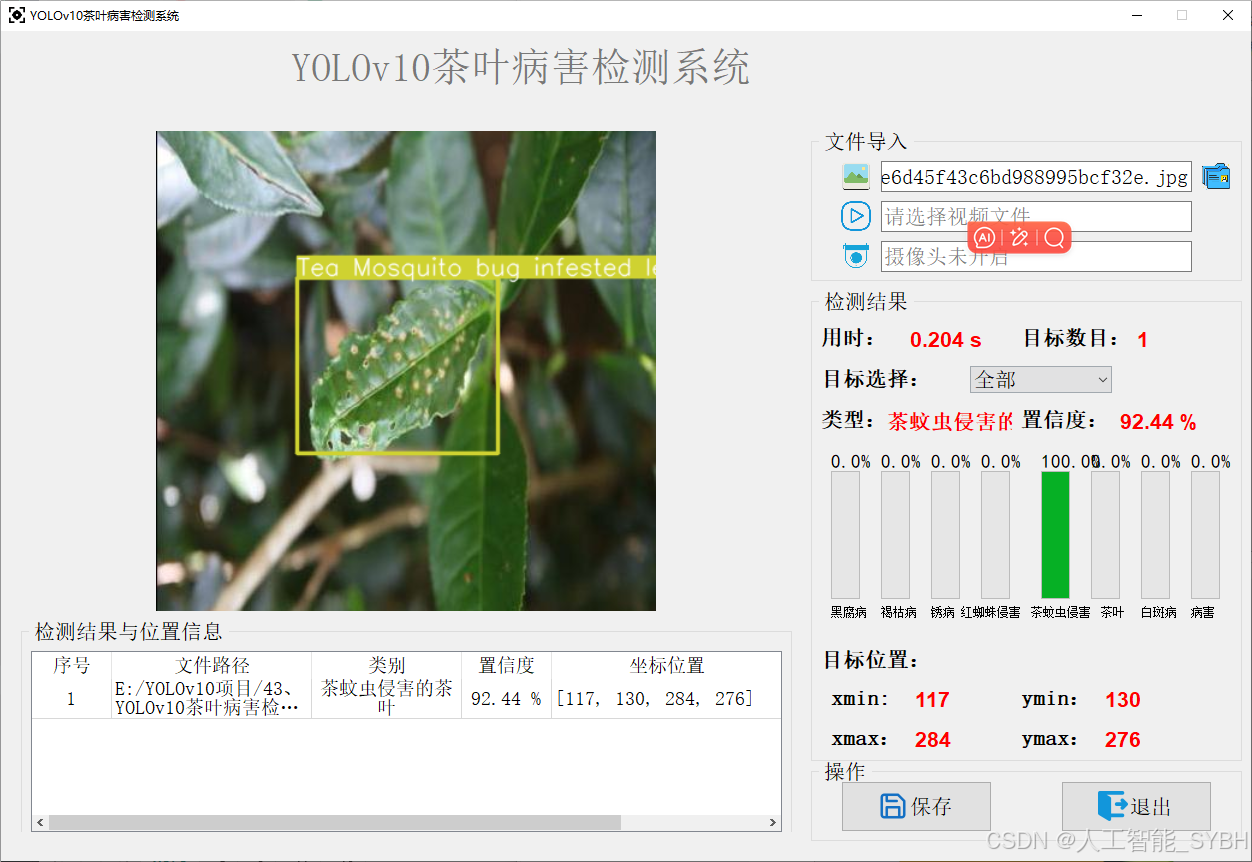Select the 92.44 % table cell
Screen dimensions: 1252x862
507,698
